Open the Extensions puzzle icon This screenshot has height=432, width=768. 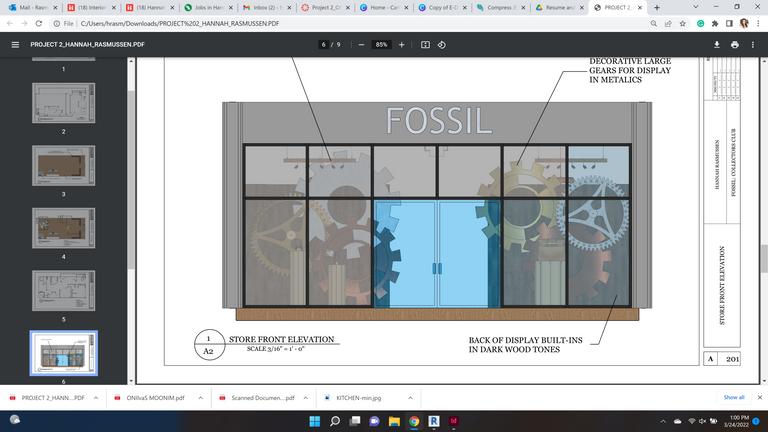tap(715, 24)
